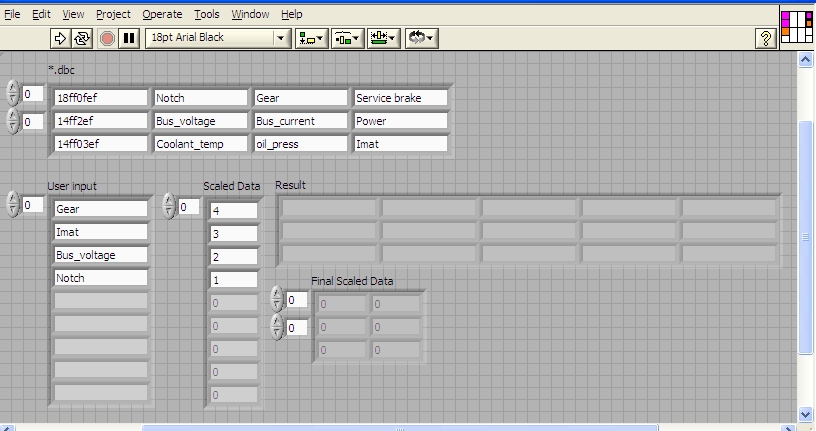Click the vertical scrollbar thumb

coord(806,237)
